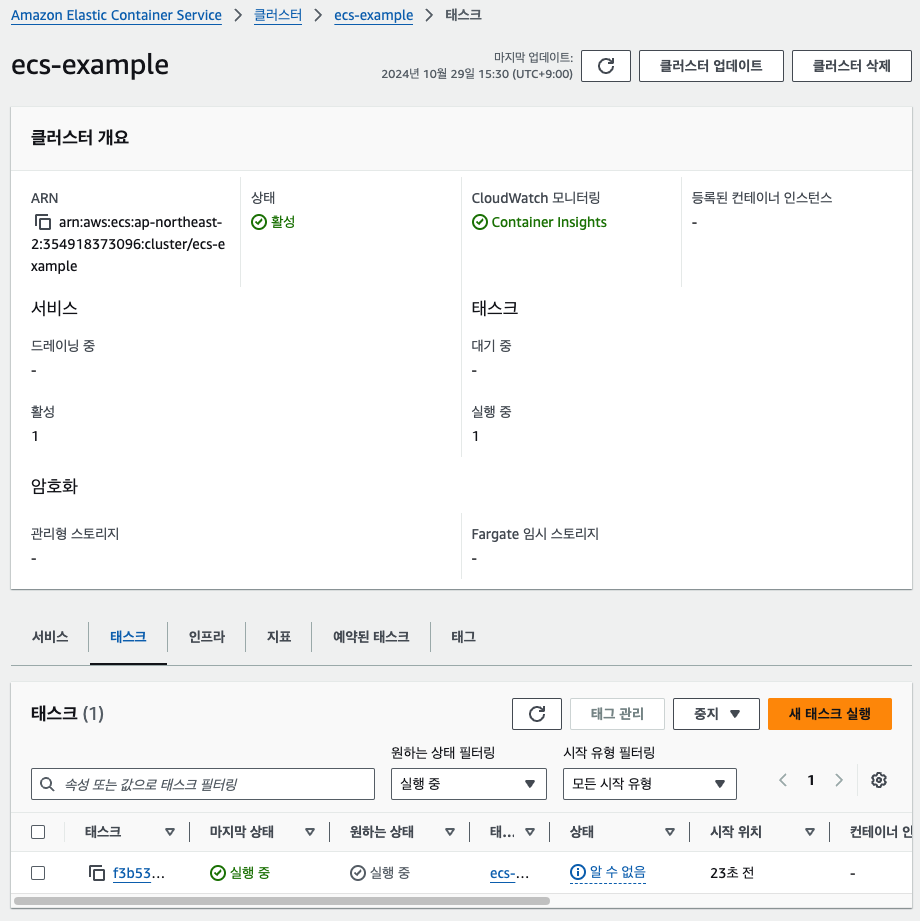Click the horizontal scrollbar under tasks table

[x=282, y=900]
